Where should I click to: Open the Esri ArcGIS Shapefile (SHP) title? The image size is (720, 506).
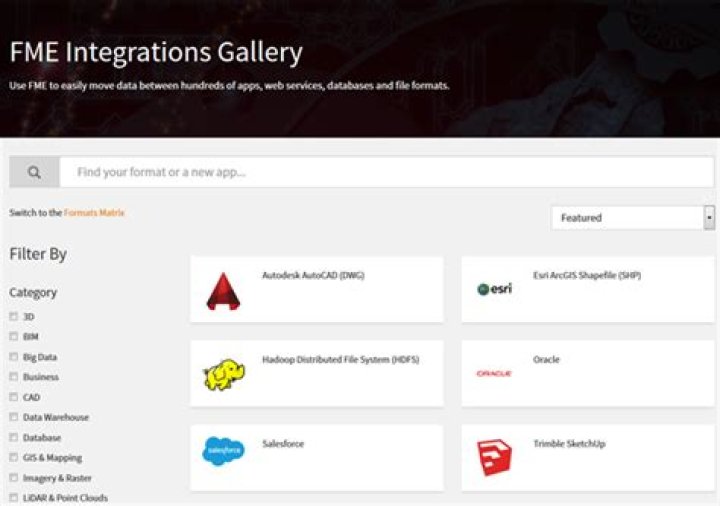[587, 275]
